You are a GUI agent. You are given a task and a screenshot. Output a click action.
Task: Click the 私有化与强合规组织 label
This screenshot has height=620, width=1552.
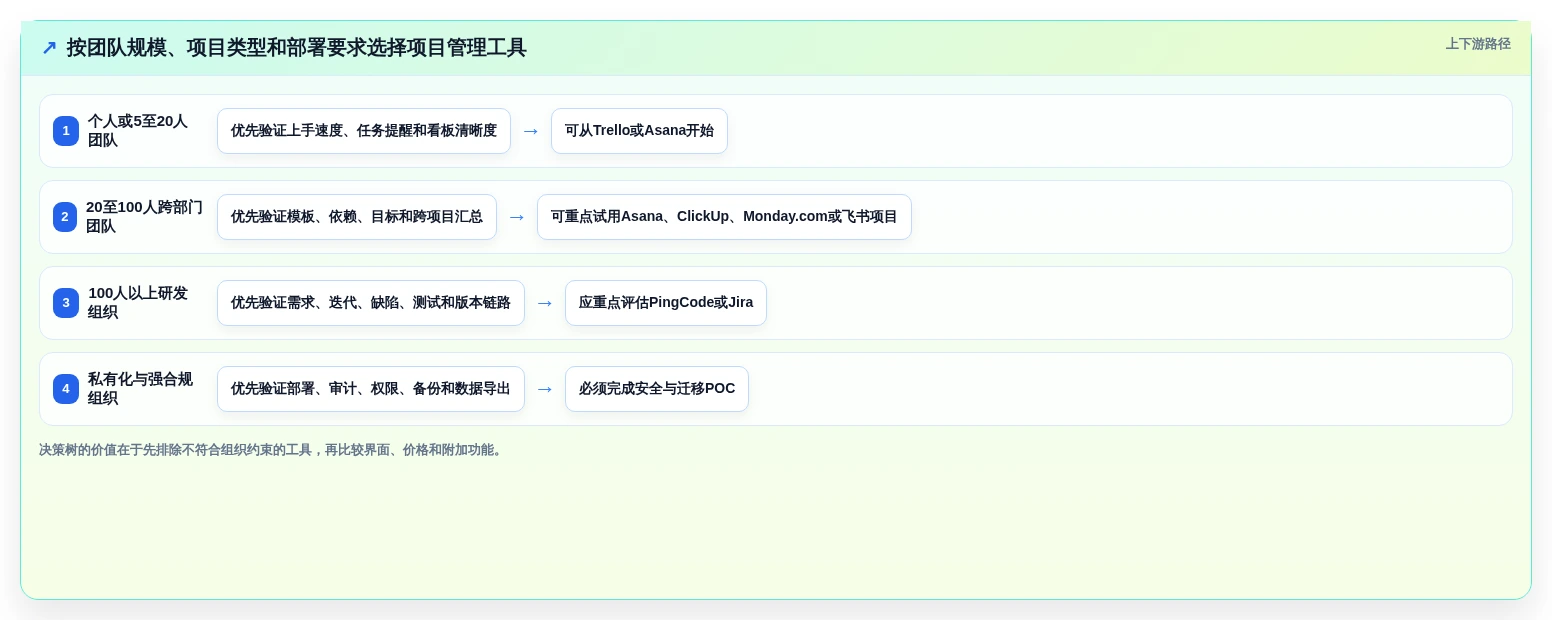click(140, 389)
